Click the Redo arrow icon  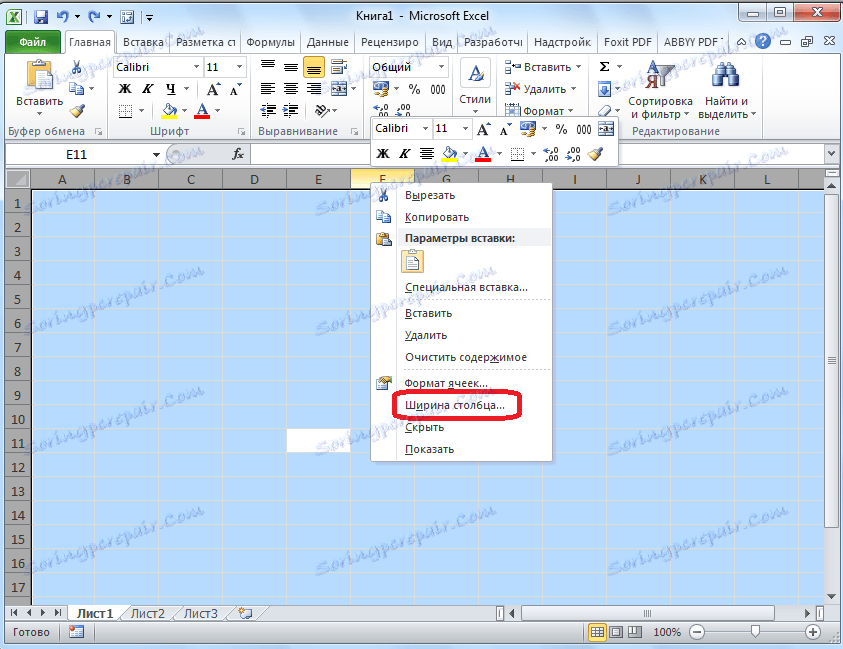point(95,17)
